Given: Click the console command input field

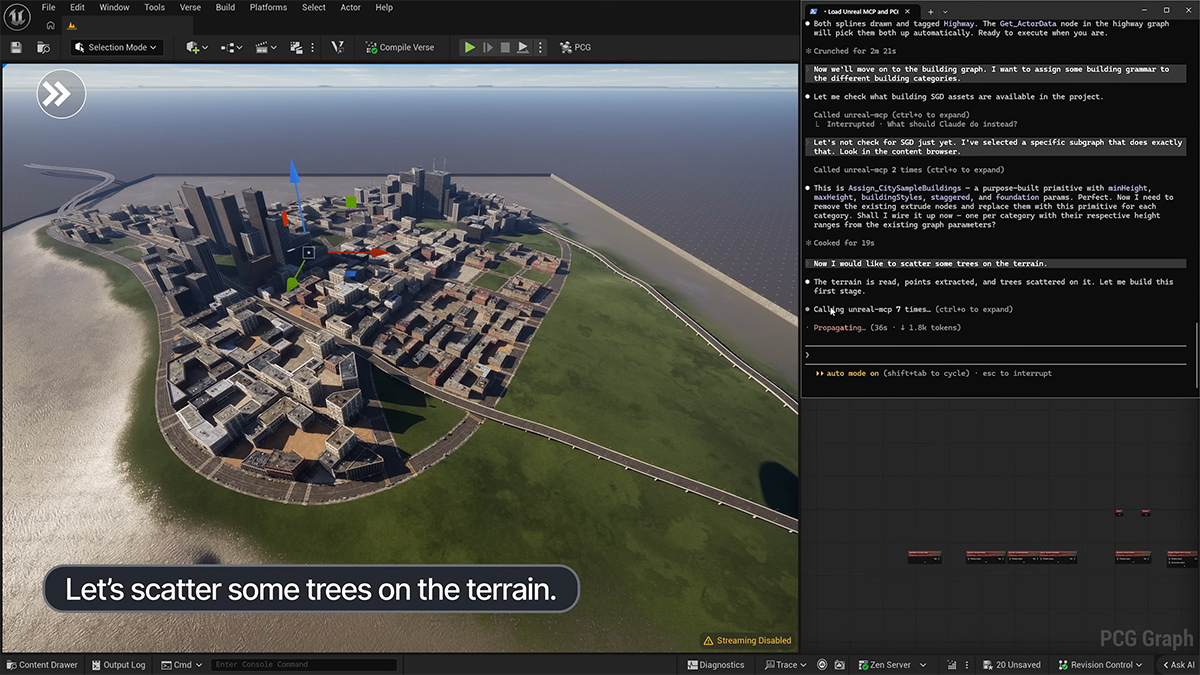Looking at the screenshot, I should pos(303,665).
